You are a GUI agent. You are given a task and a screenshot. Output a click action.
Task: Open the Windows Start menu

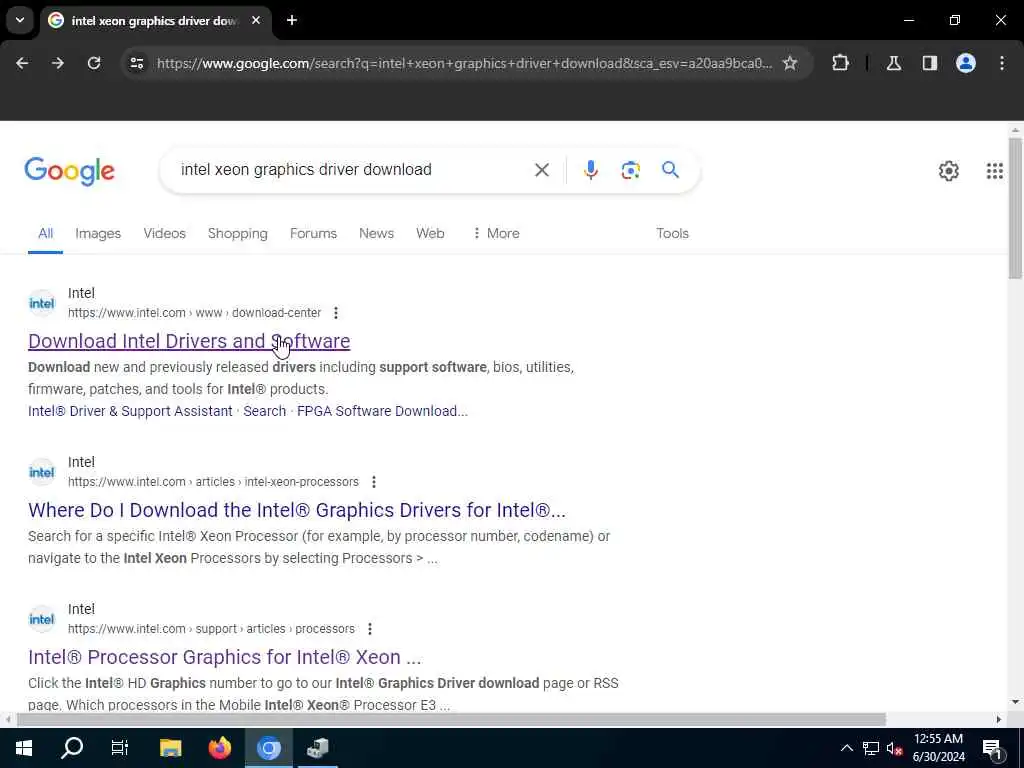(24, 748)
